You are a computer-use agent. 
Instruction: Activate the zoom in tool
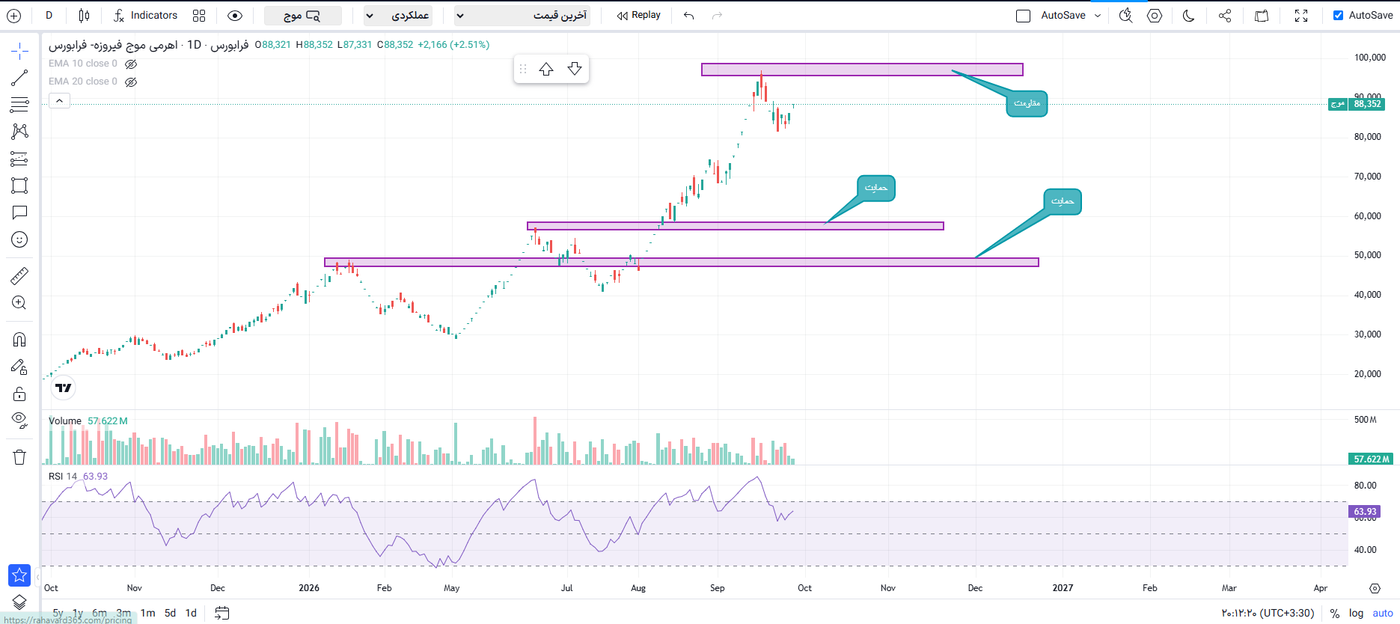pos(19,303)
